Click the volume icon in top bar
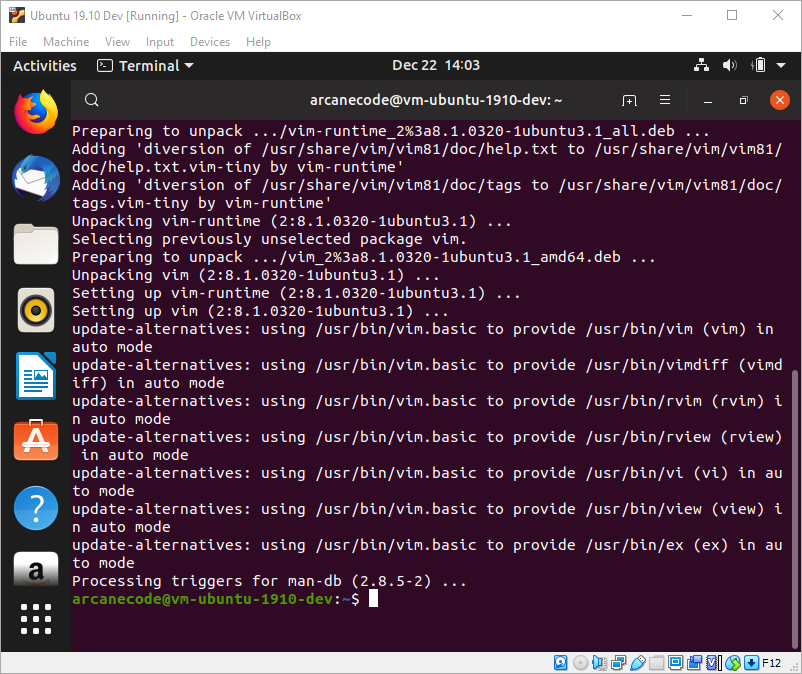The height and width of the screenshot is (674, 802). pyautogui.click(x=729, y=65)
